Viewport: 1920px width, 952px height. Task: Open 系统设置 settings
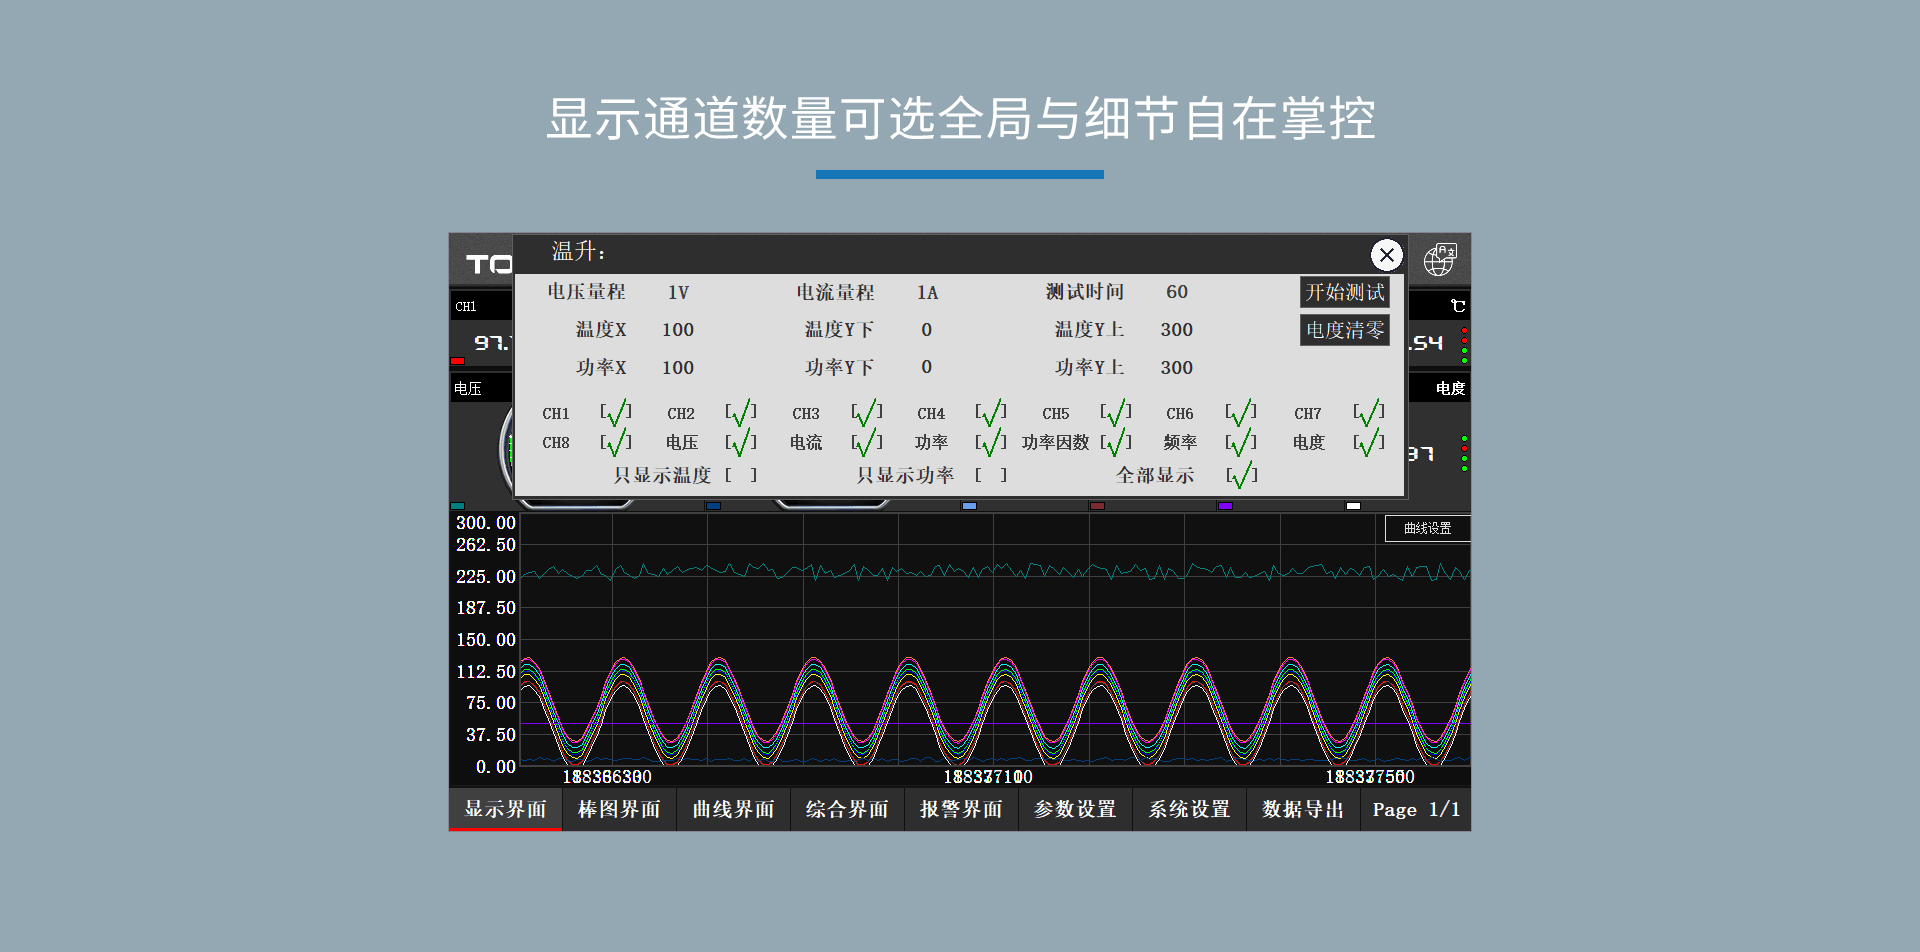pyautogui.click(x=1189, y=809)
